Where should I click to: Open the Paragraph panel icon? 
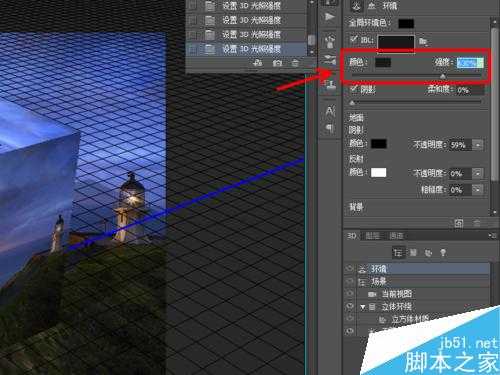[x=330, y=128]
